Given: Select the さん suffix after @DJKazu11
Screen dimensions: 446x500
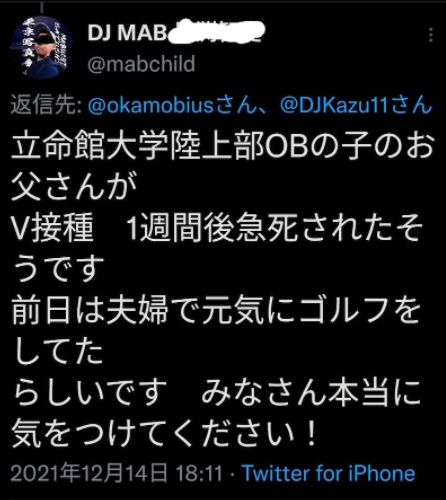Looking at the screenshot, I should point(412,105).
